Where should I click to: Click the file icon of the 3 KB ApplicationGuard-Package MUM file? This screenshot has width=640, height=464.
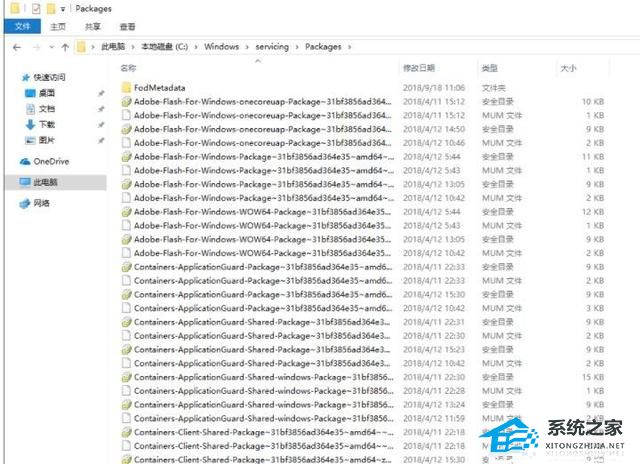pos(127,308)
